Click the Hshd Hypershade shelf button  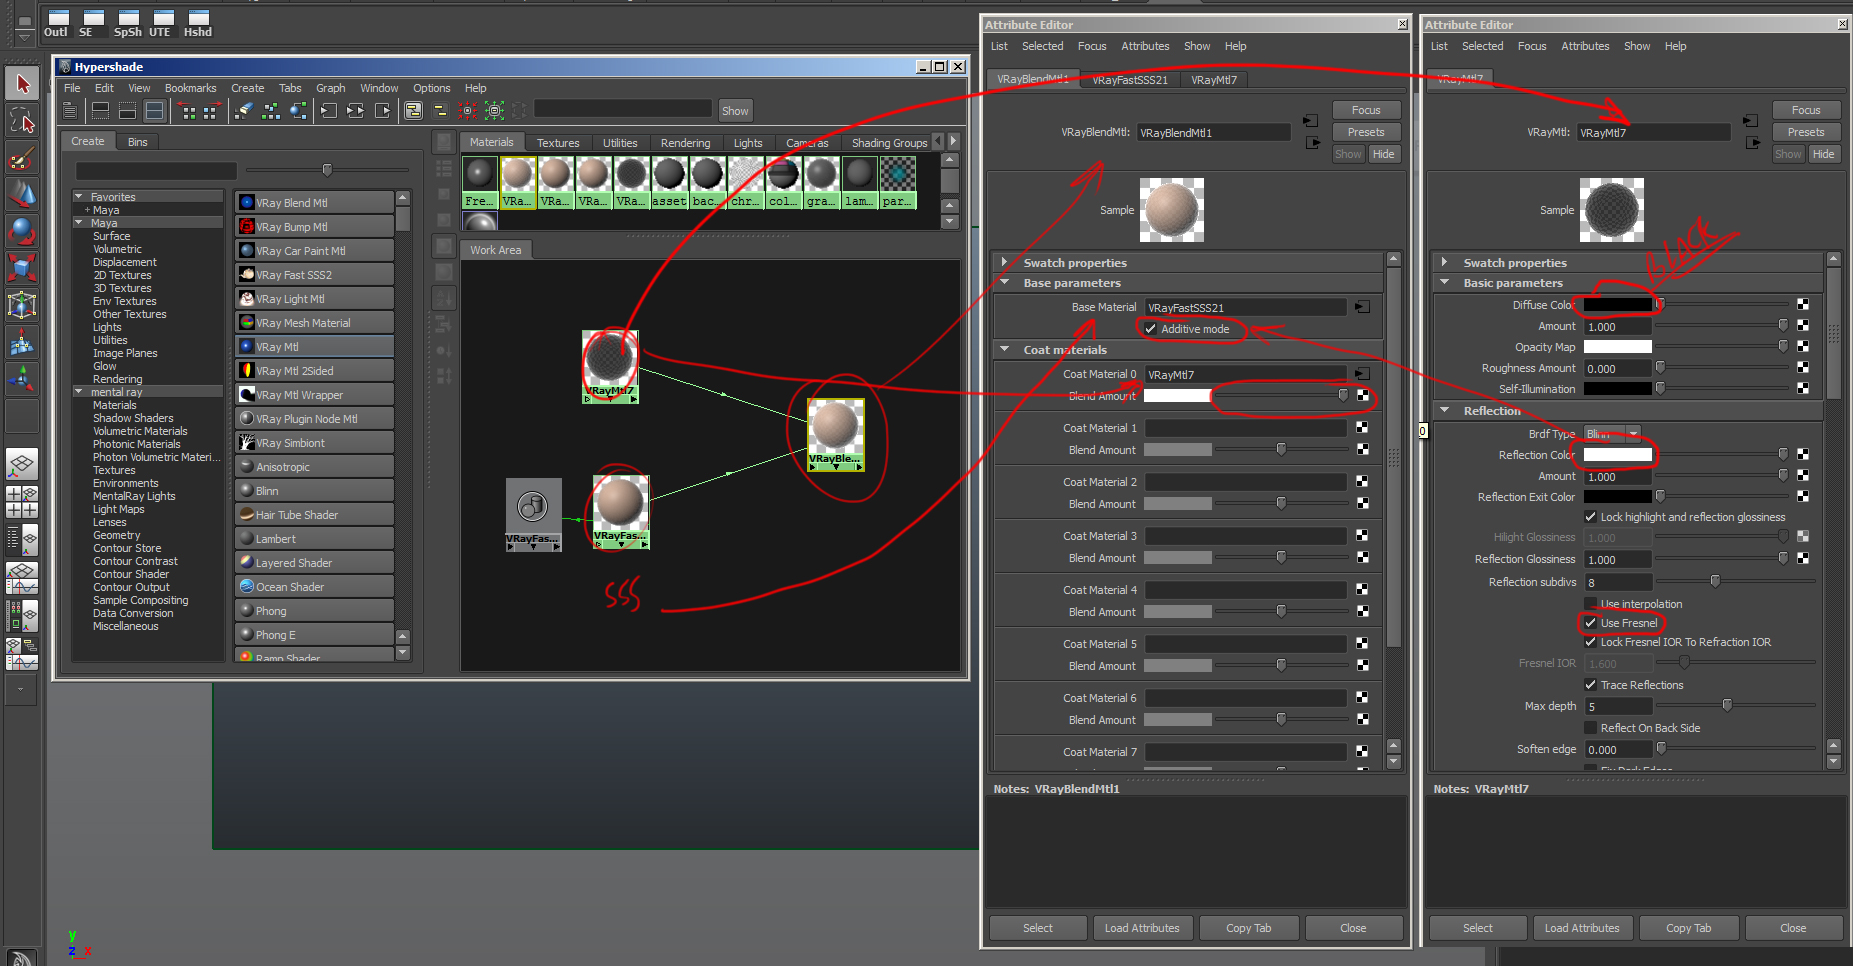tap(198, 24)
